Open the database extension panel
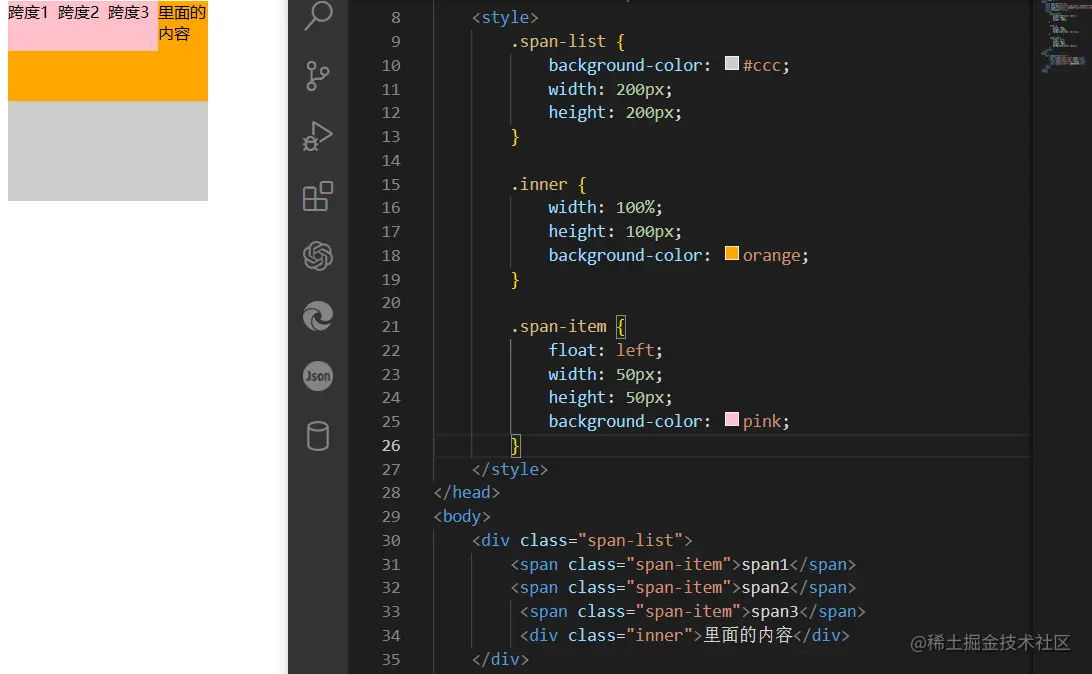This screenshot has height=674, width=1092. tap(318, 436)
